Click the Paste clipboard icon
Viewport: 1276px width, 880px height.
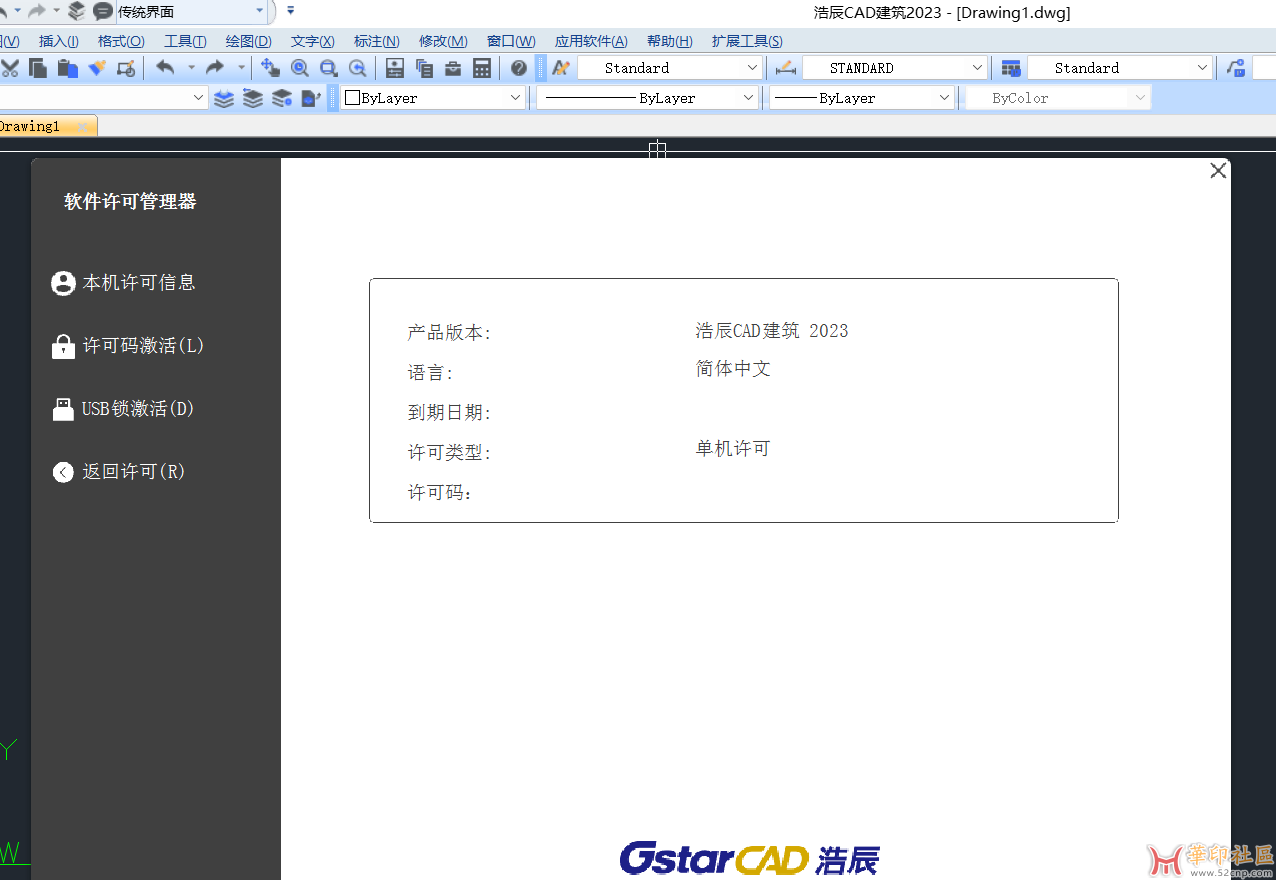coord(67,68)
